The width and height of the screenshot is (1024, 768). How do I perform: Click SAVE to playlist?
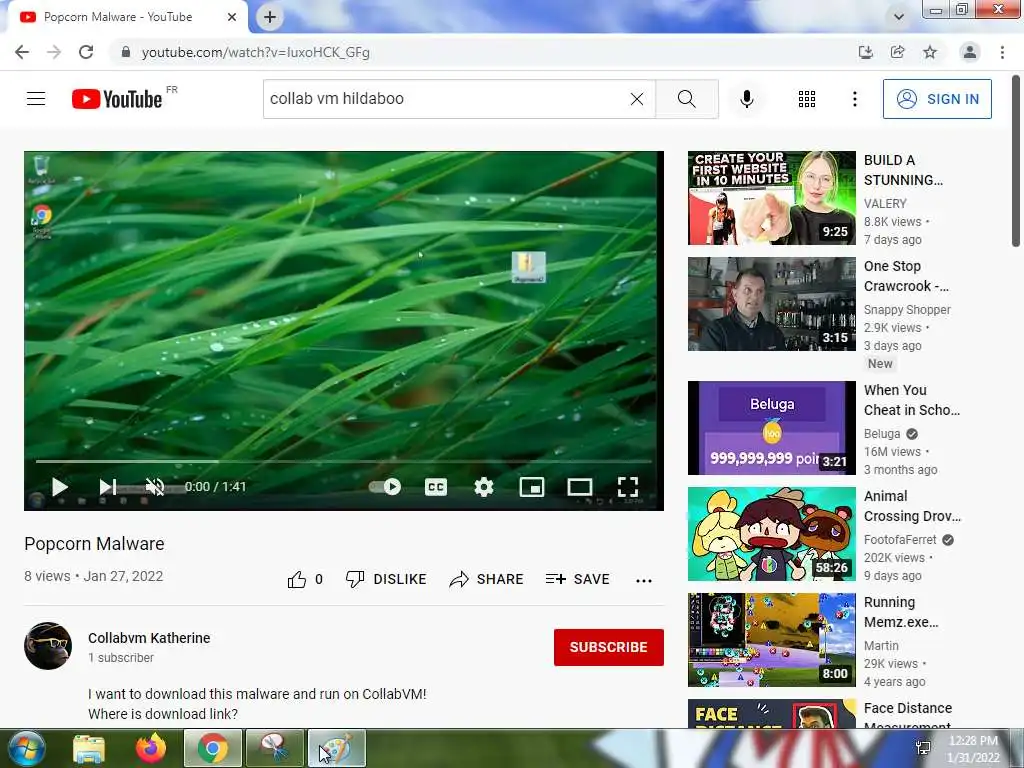point(577,579)
